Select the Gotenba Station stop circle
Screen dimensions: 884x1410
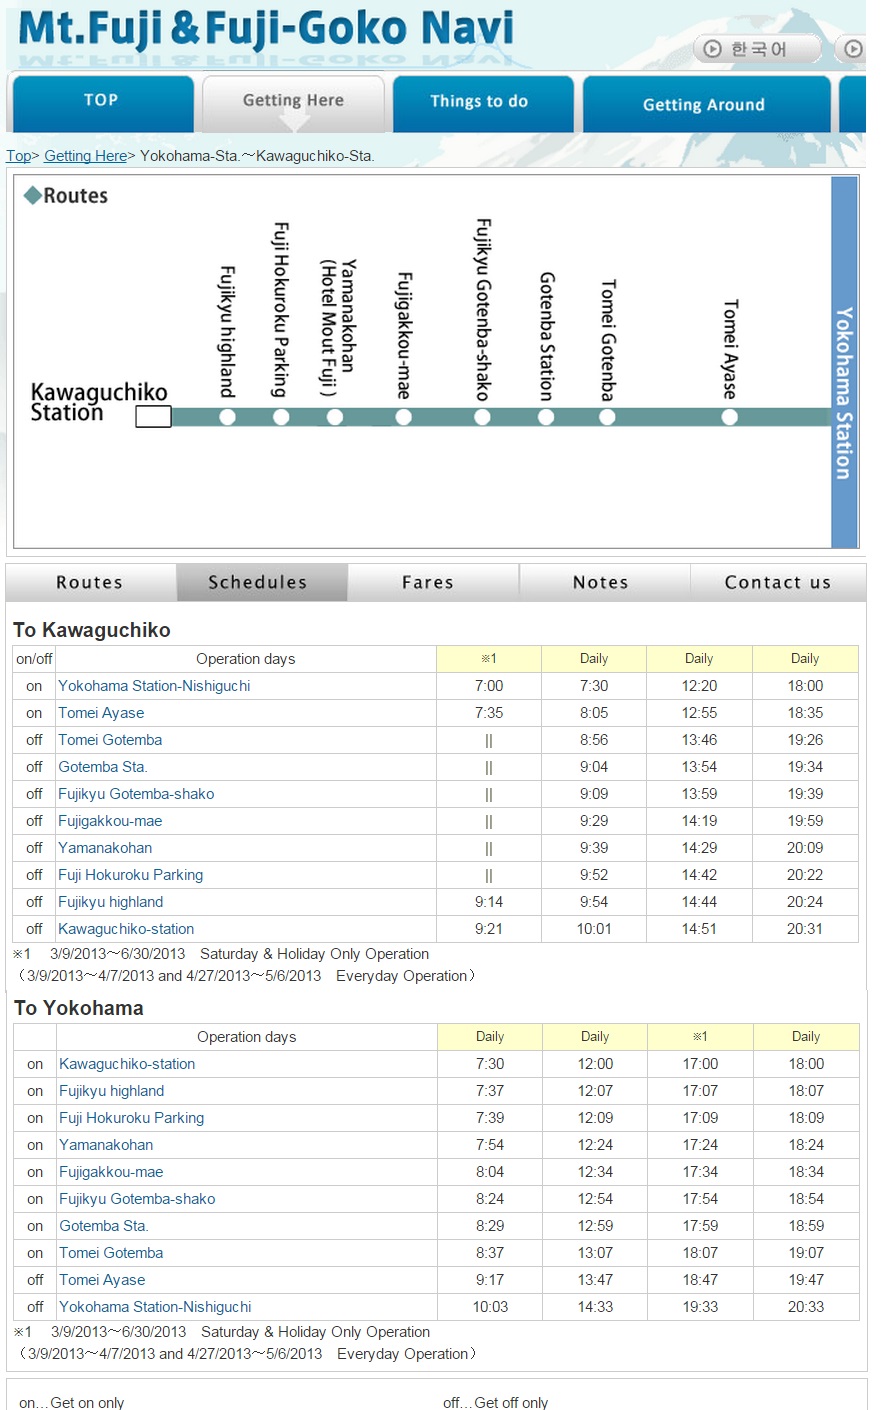point(546,417)
